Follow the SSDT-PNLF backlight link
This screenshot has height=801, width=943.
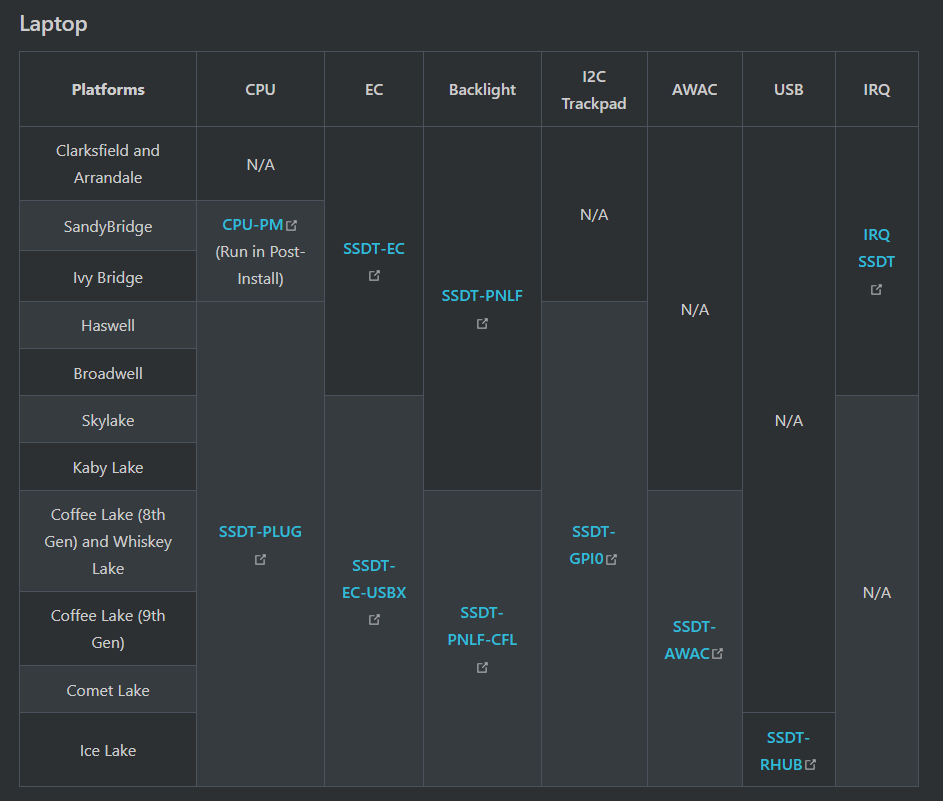click(482, 295)
